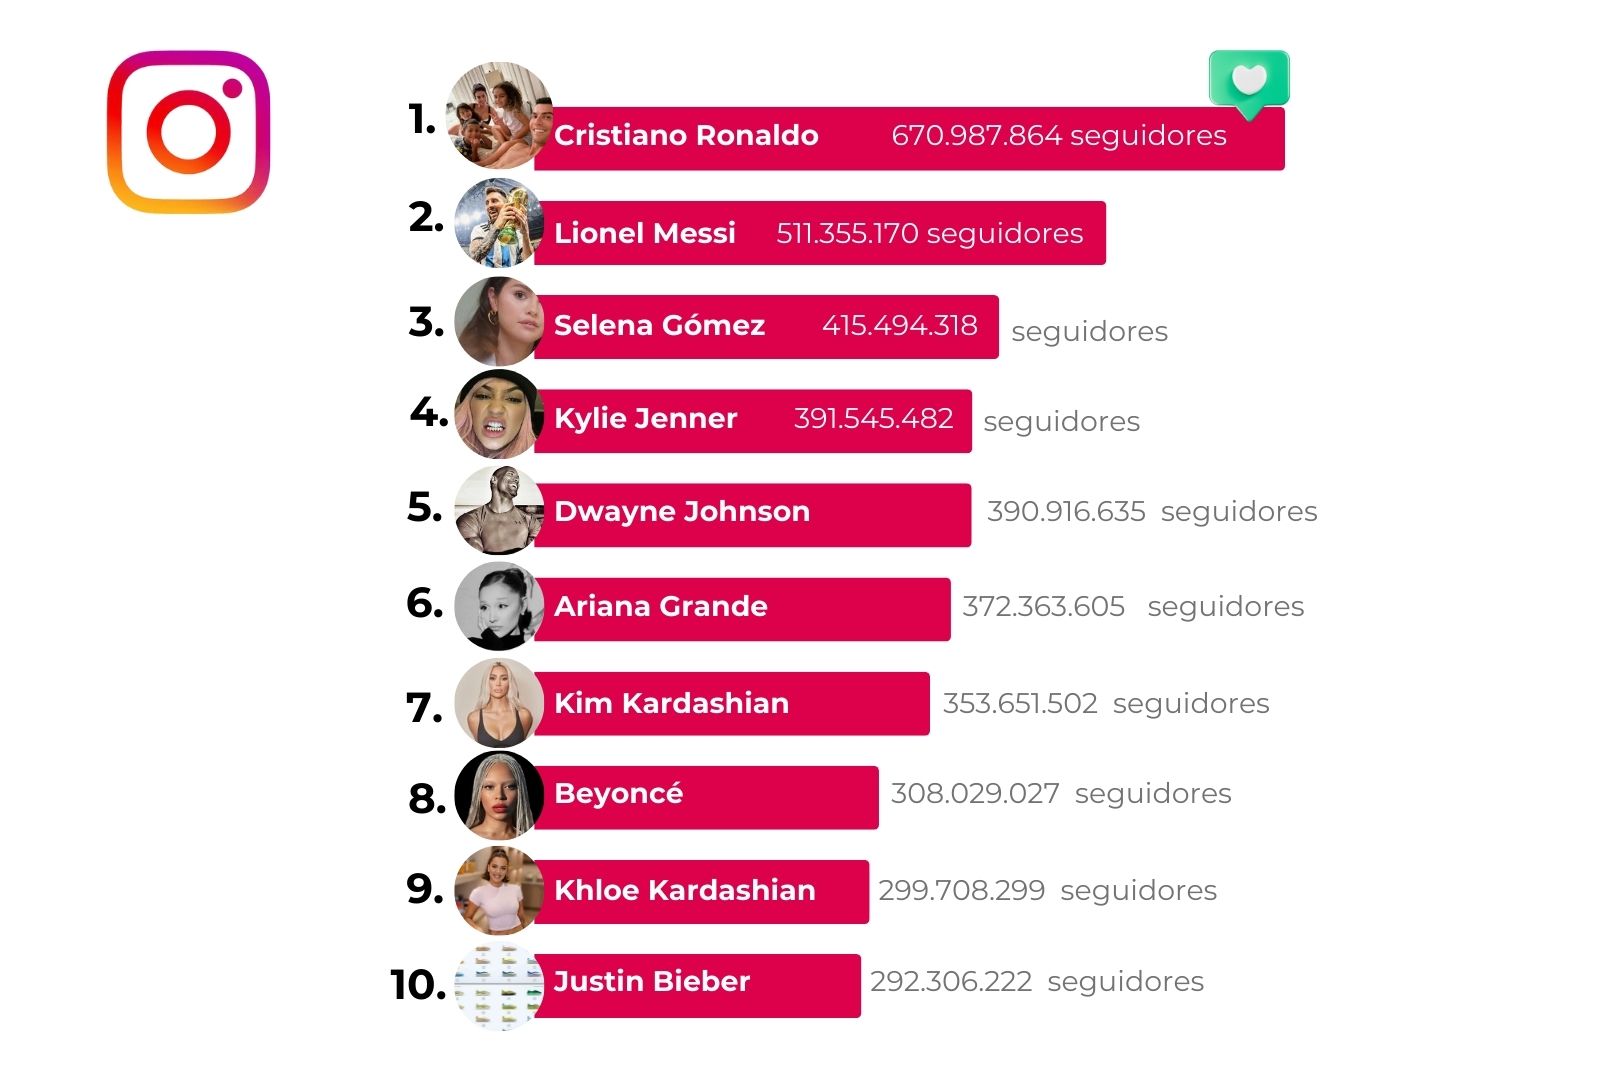This screenshot has height=1066, width=1600.
Task: Select the Khloe Kardashian profile picture
Action: pos(498,890)
